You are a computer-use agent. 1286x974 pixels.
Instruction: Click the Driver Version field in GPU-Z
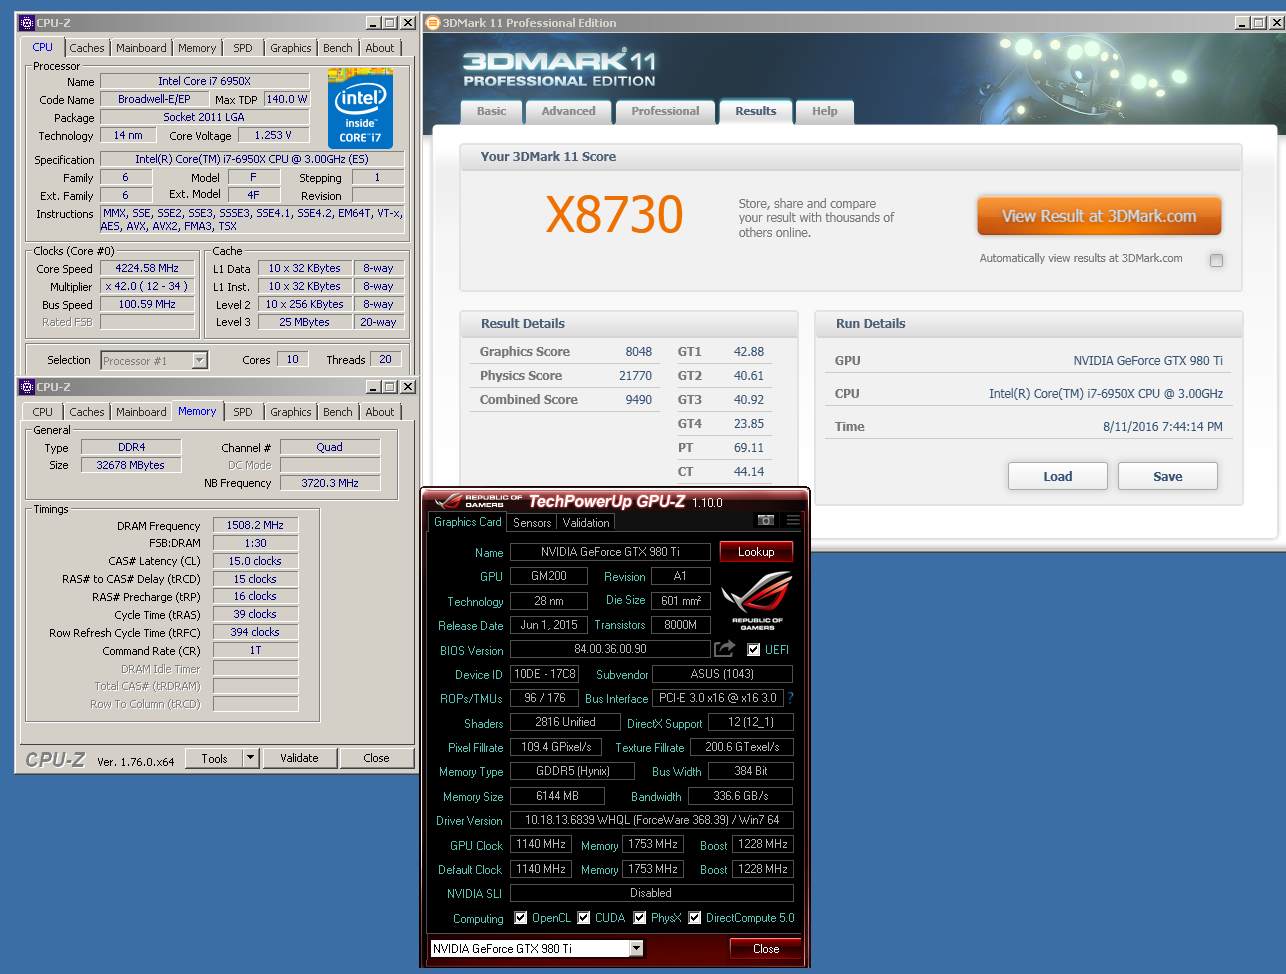point(652,820)
